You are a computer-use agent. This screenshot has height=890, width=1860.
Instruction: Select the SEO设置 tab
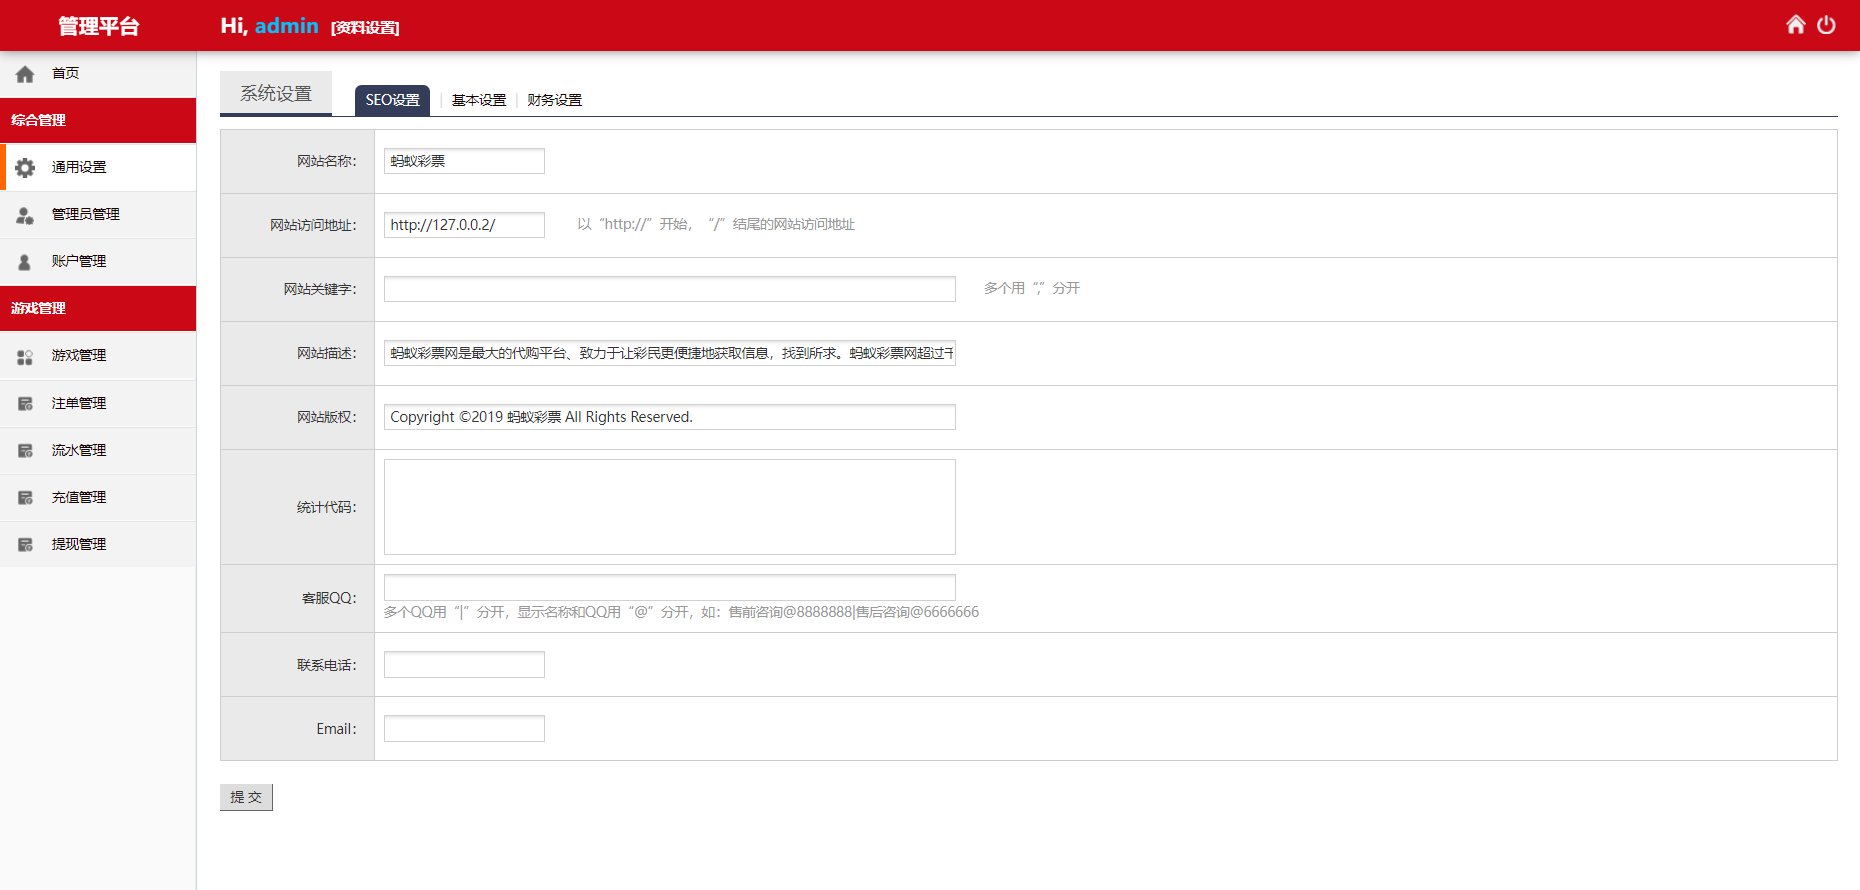[x=392, y=100]
